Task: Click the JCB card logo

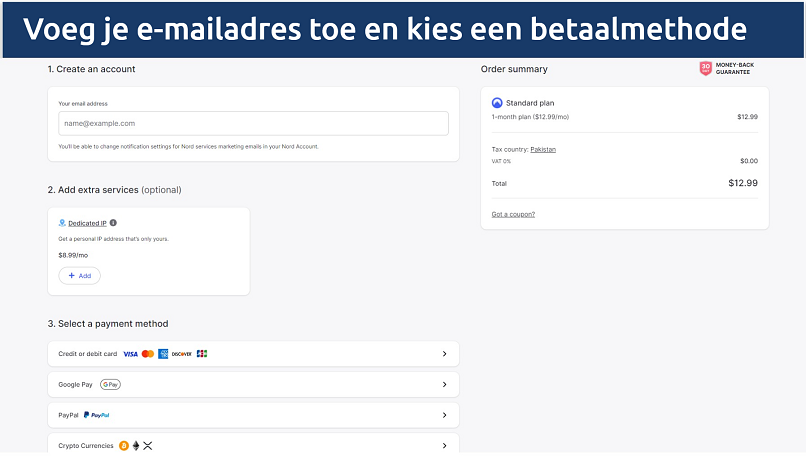Action: 202,354
